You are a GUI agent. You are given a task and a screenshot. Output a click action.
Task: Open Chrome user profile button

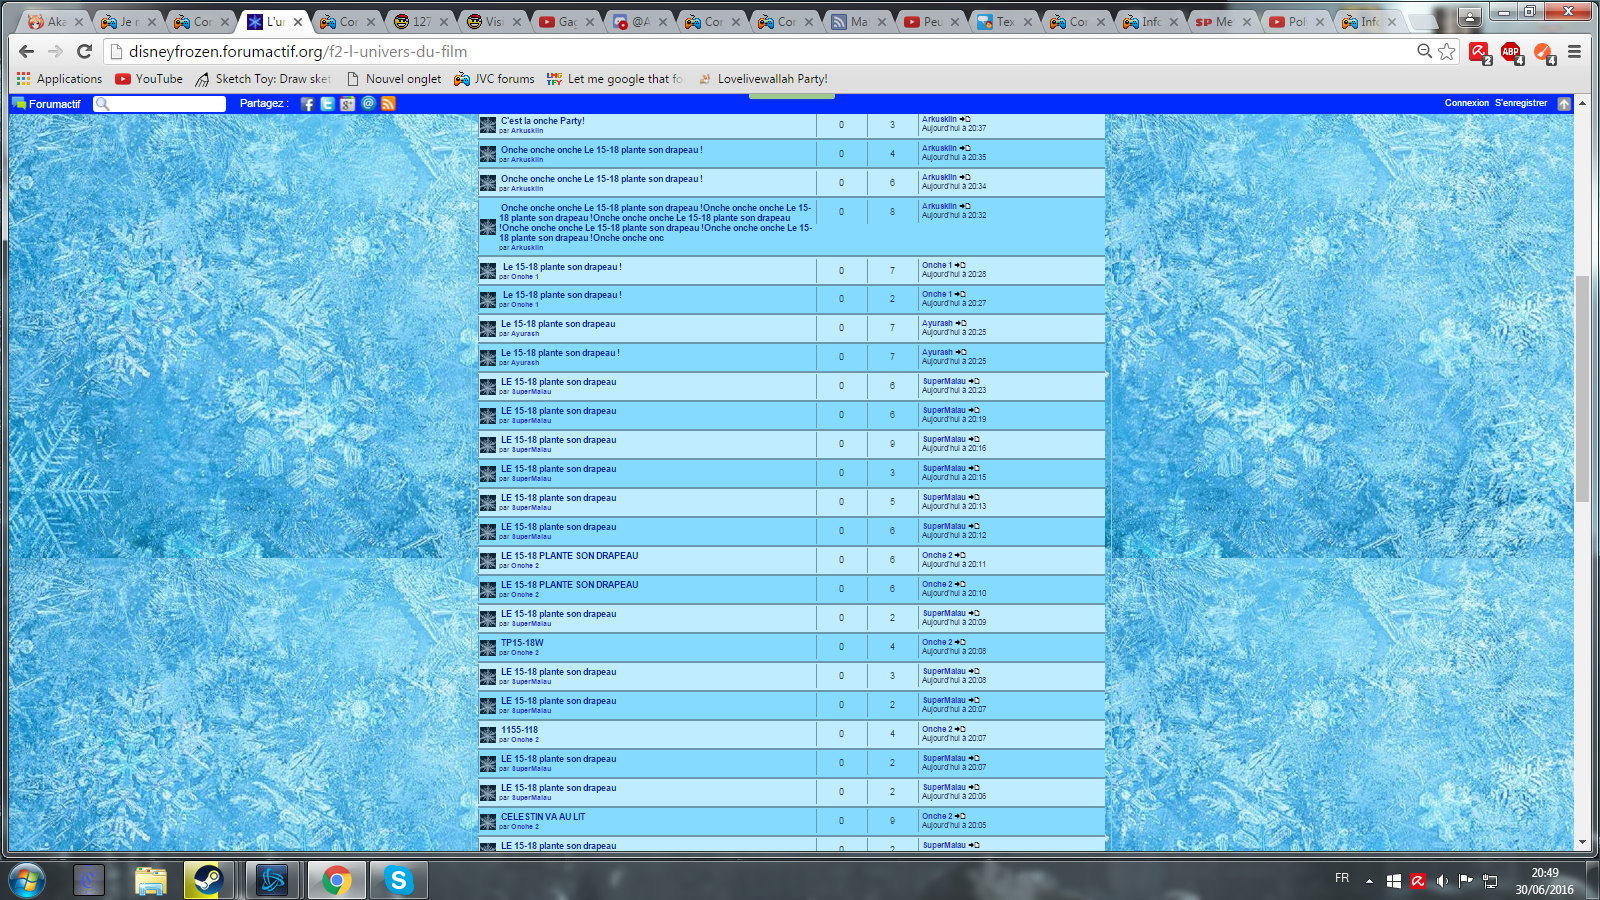(x=1469, y=16)
